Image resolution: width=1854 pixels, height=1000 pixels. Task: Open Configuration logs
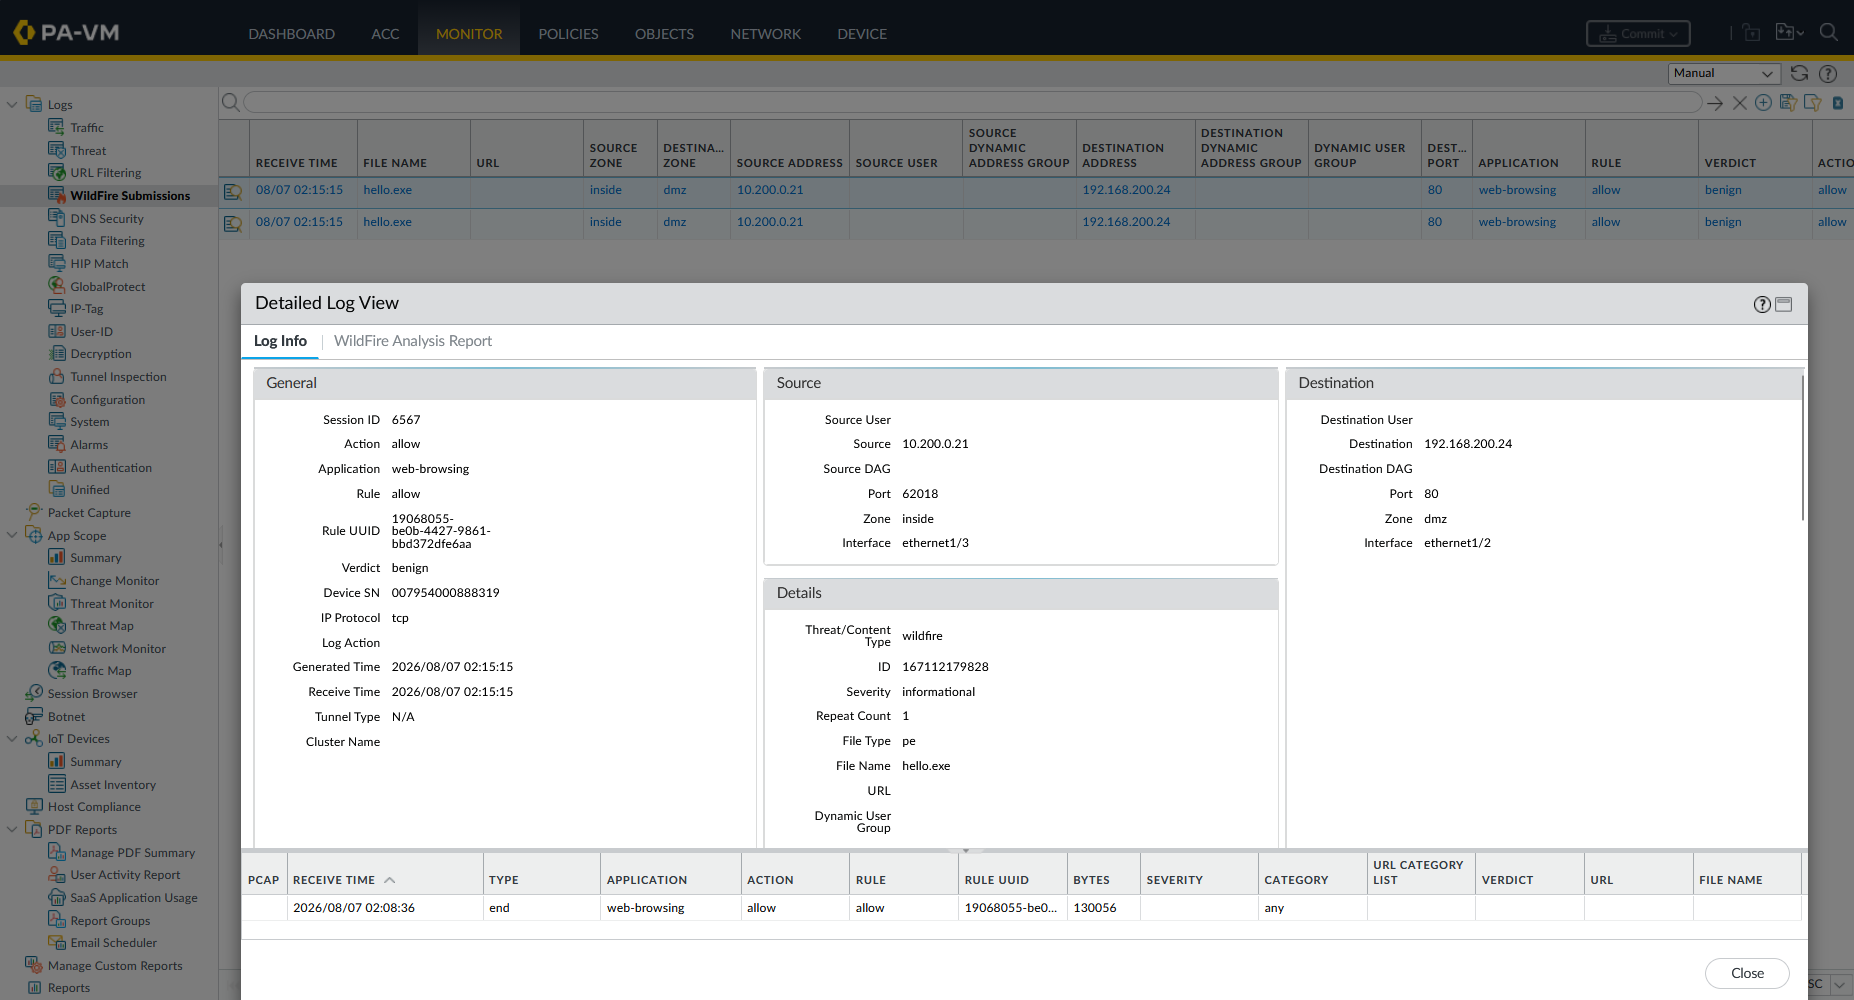(107, 400)
